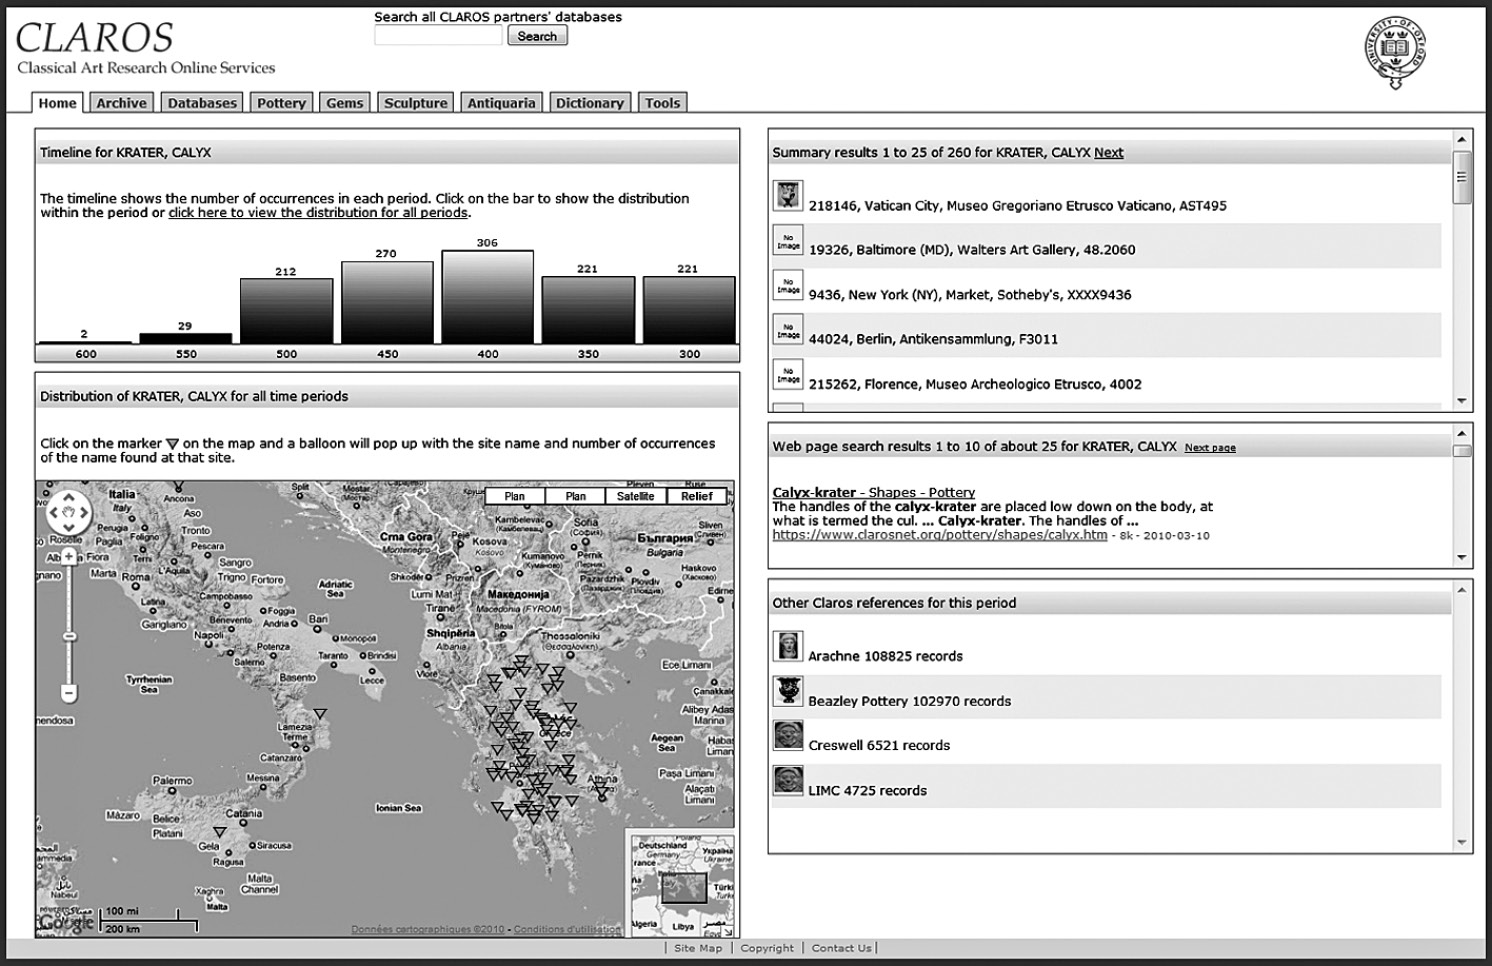Open the clarosnet.org calyx.htm URL link
This screenshot has width=1492, height=966.
coord(940,535)
